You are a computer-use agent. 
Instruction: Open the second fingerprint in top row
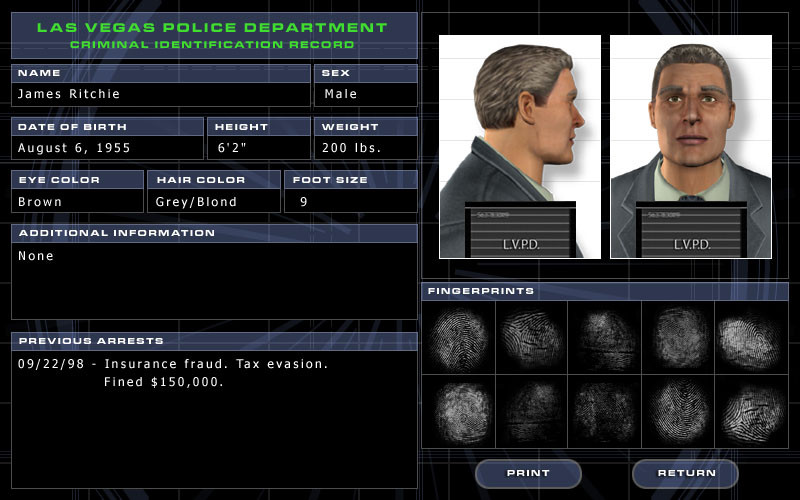pos(532,338)
